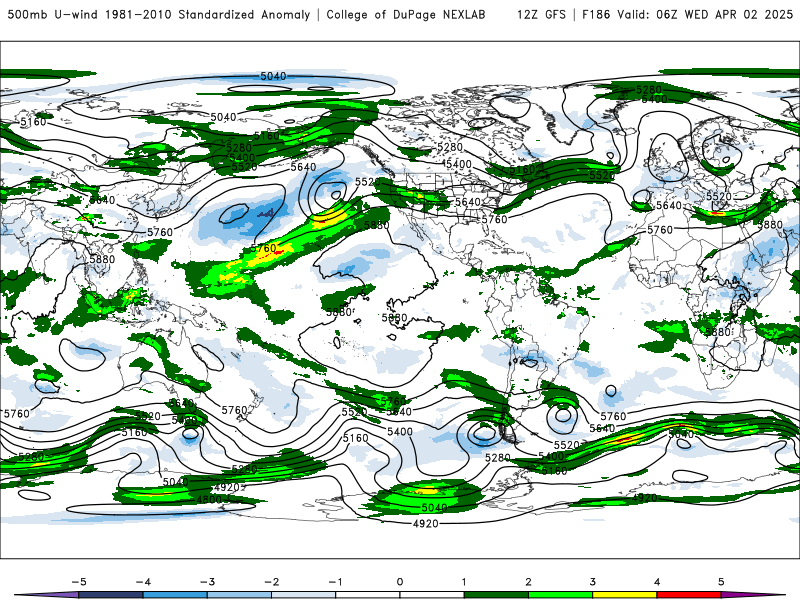Screen dimensions: 800x600
Task: Click the 'F186' forecast hour label
Action: click(596, 14)
